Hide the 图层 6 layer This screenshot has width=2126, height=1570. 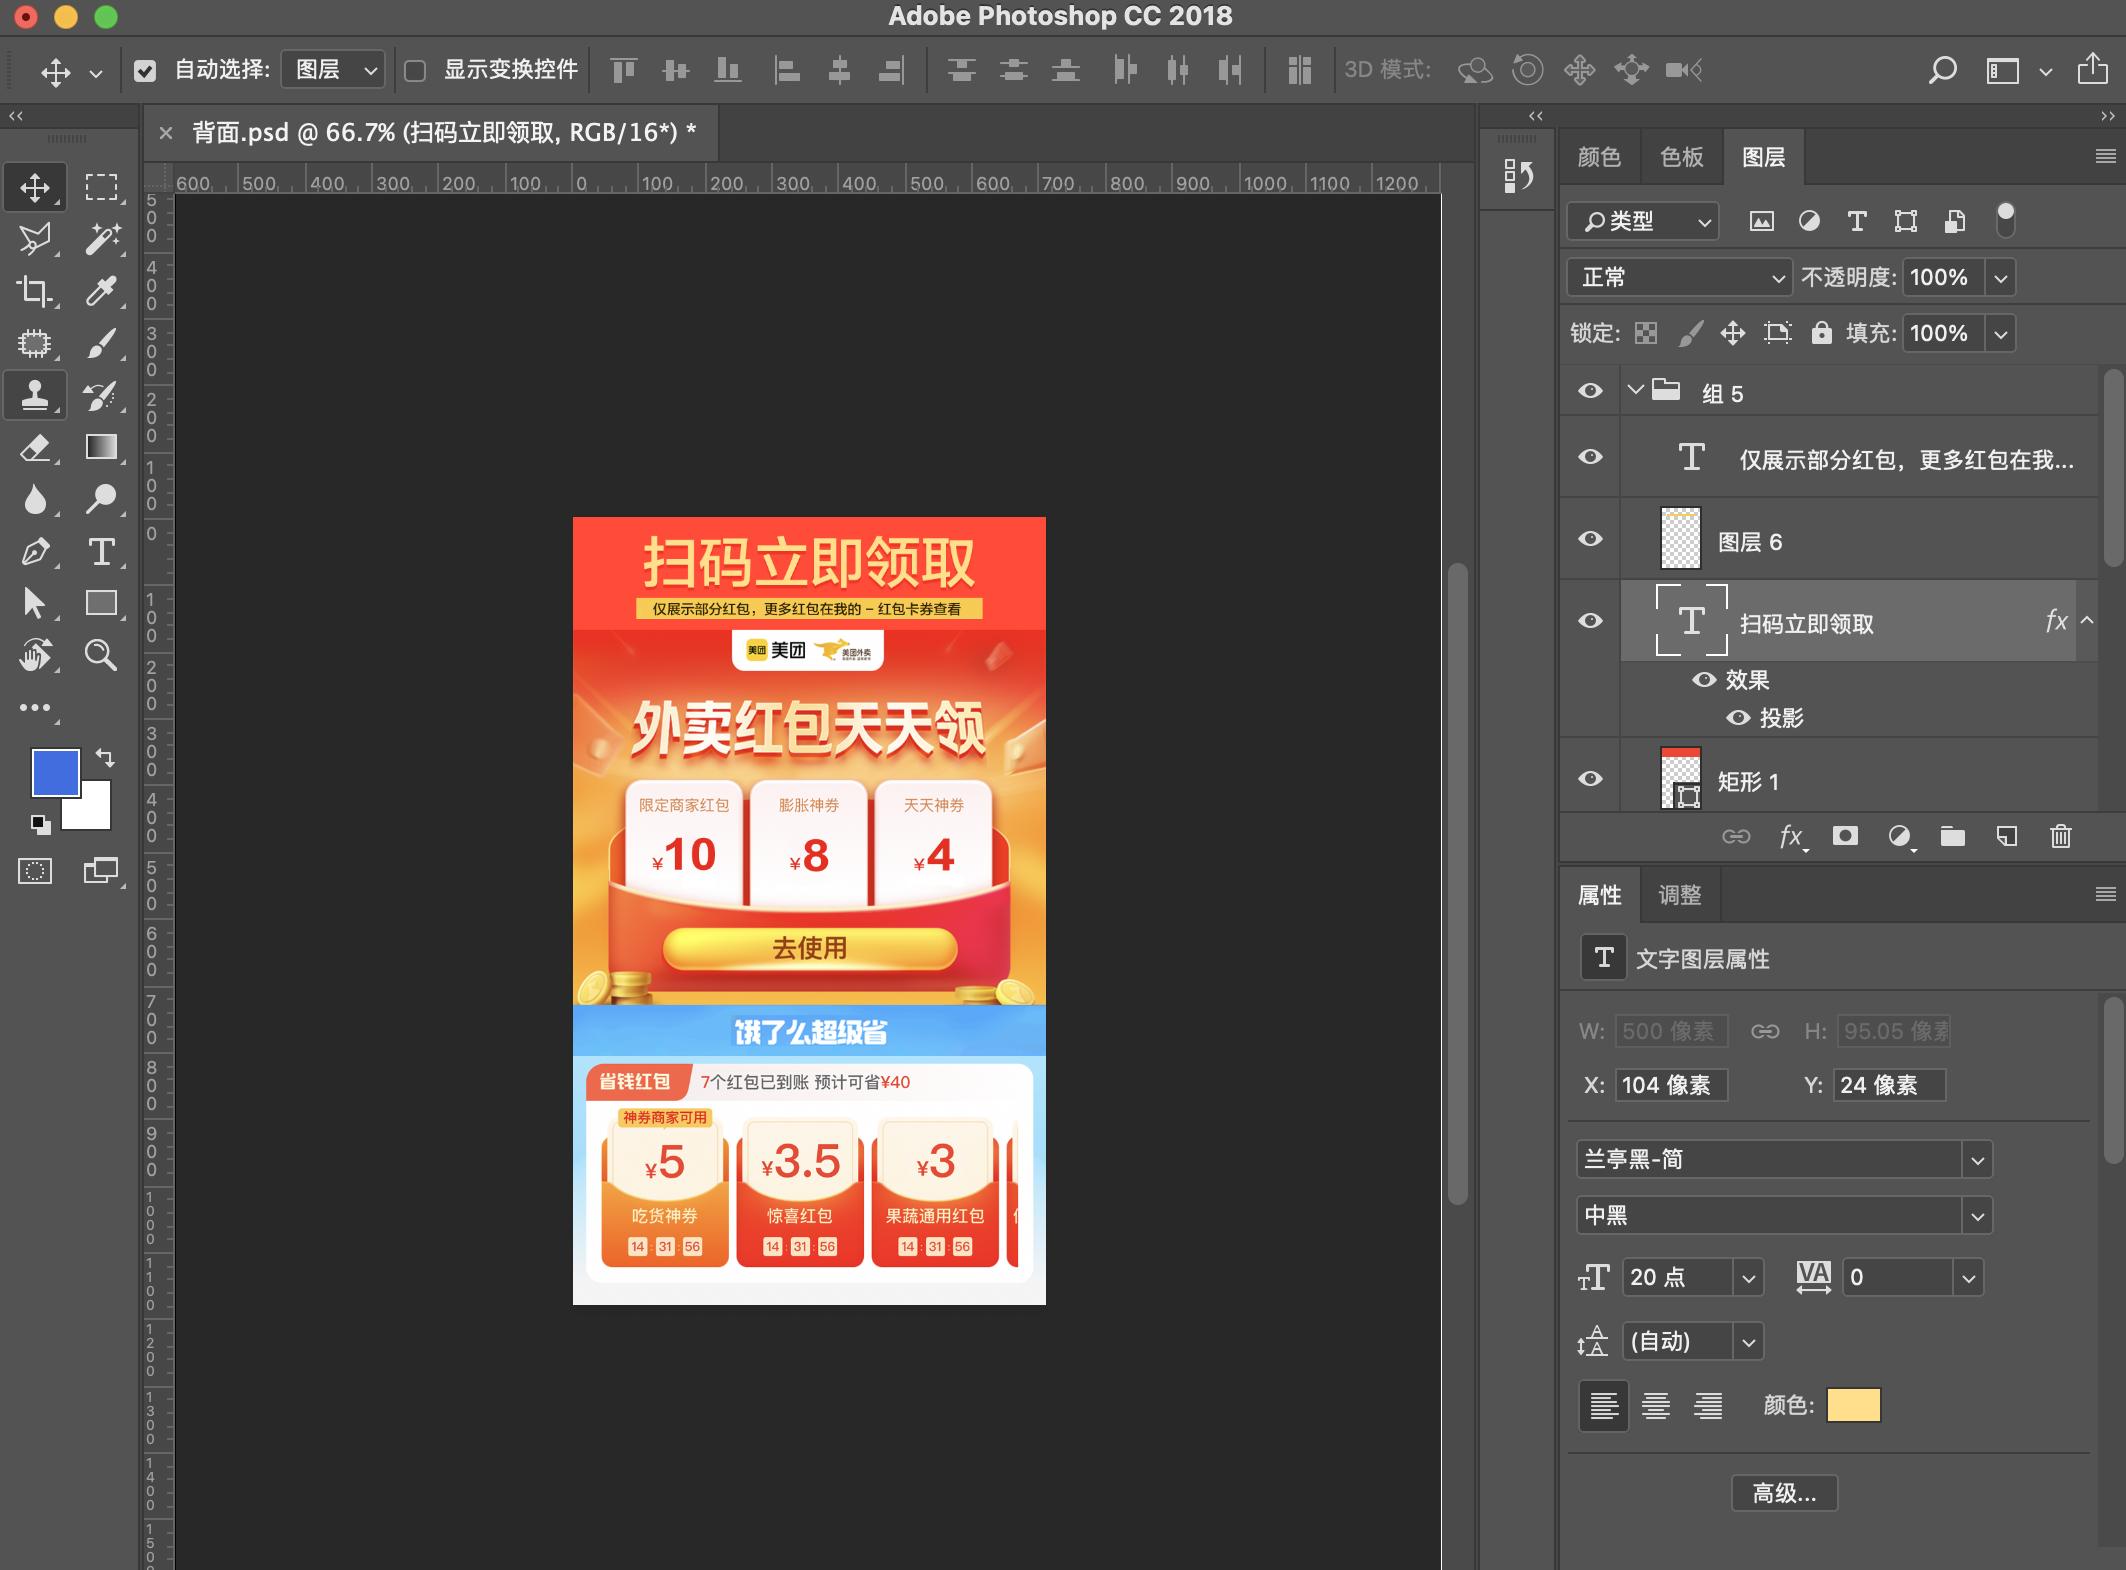[1590, 539]
